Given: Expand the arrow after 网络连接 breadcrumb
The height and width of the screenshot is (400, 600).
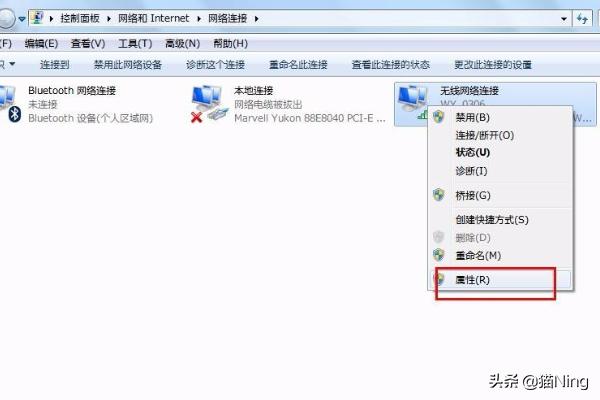Looking at the screenshot, I should [x=256, y=18].
